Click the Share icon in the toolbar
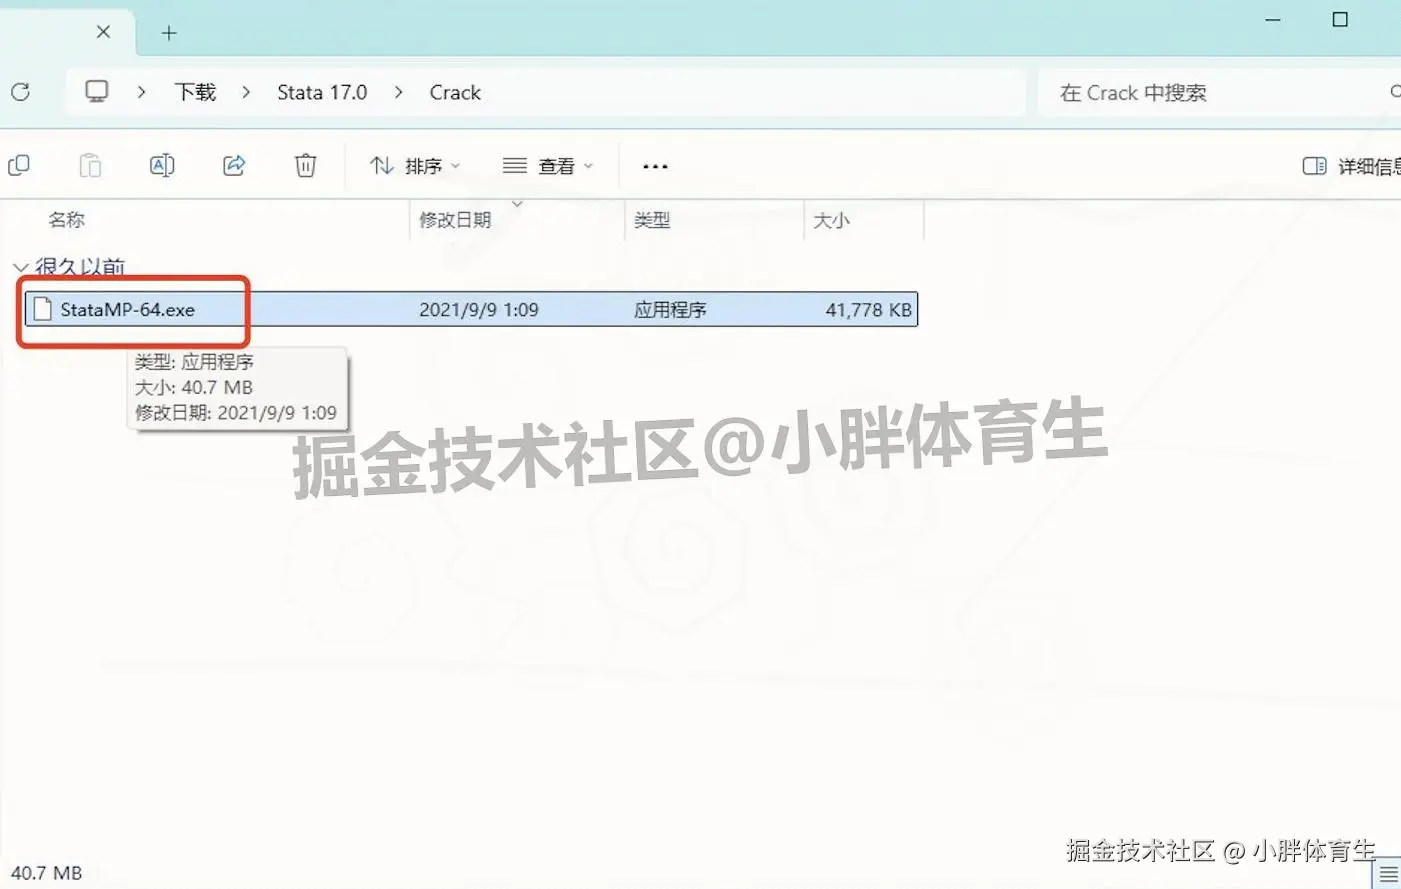This screenshot has width=1401, height=889. (233, 165)
